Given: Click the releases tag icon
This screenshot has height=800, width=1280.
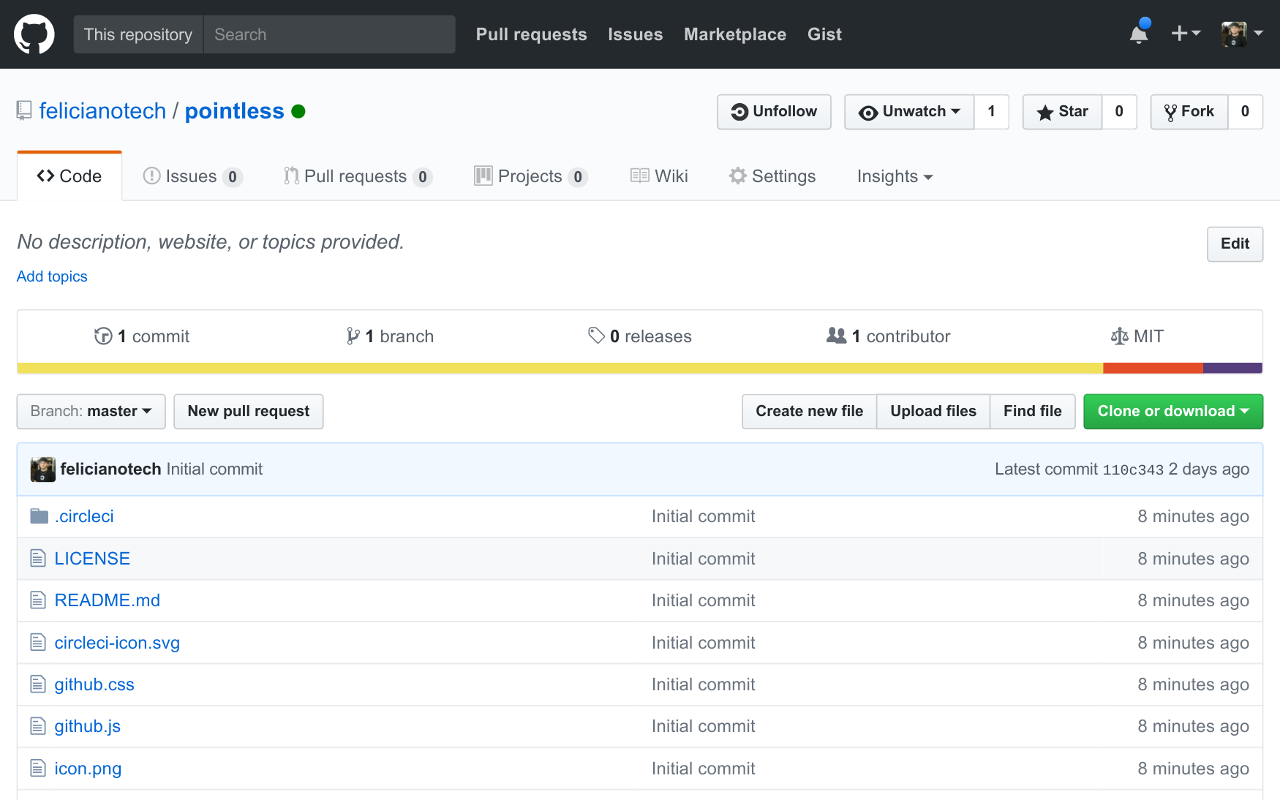Looking at the screenshot, I should (597, 336).
